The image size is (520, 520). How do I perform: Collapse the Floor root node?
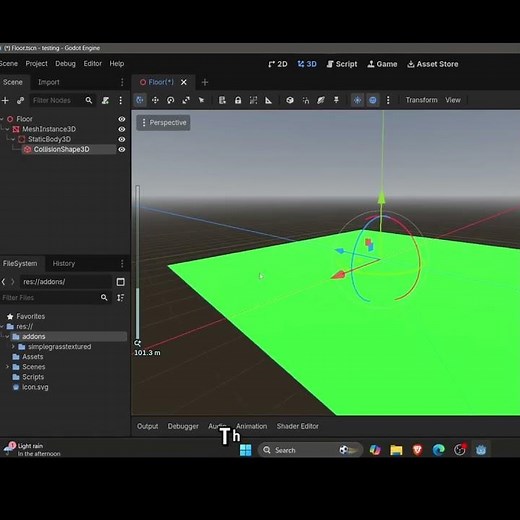pos(2,119)
